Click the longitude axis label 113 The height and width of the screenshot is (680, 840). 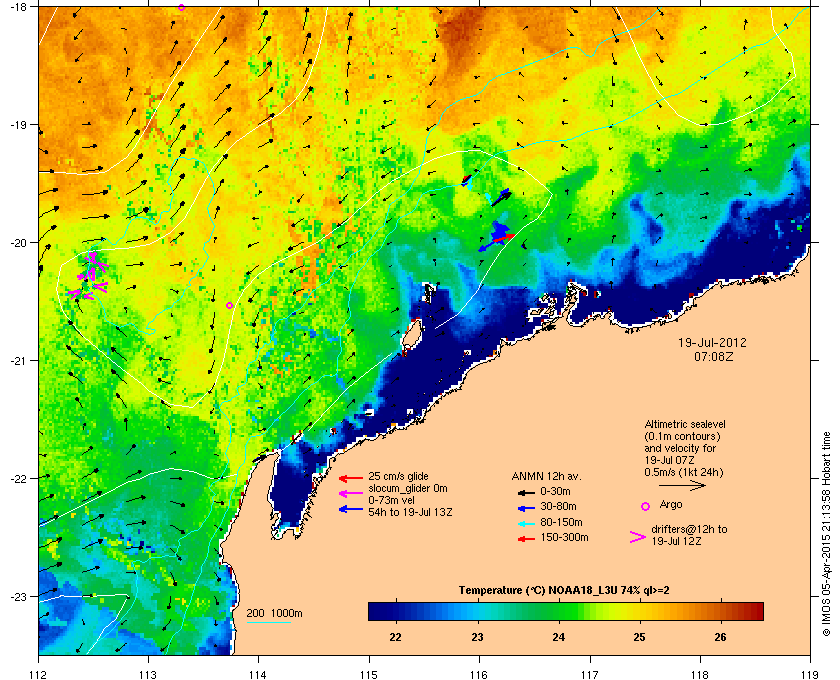(148, 674)
